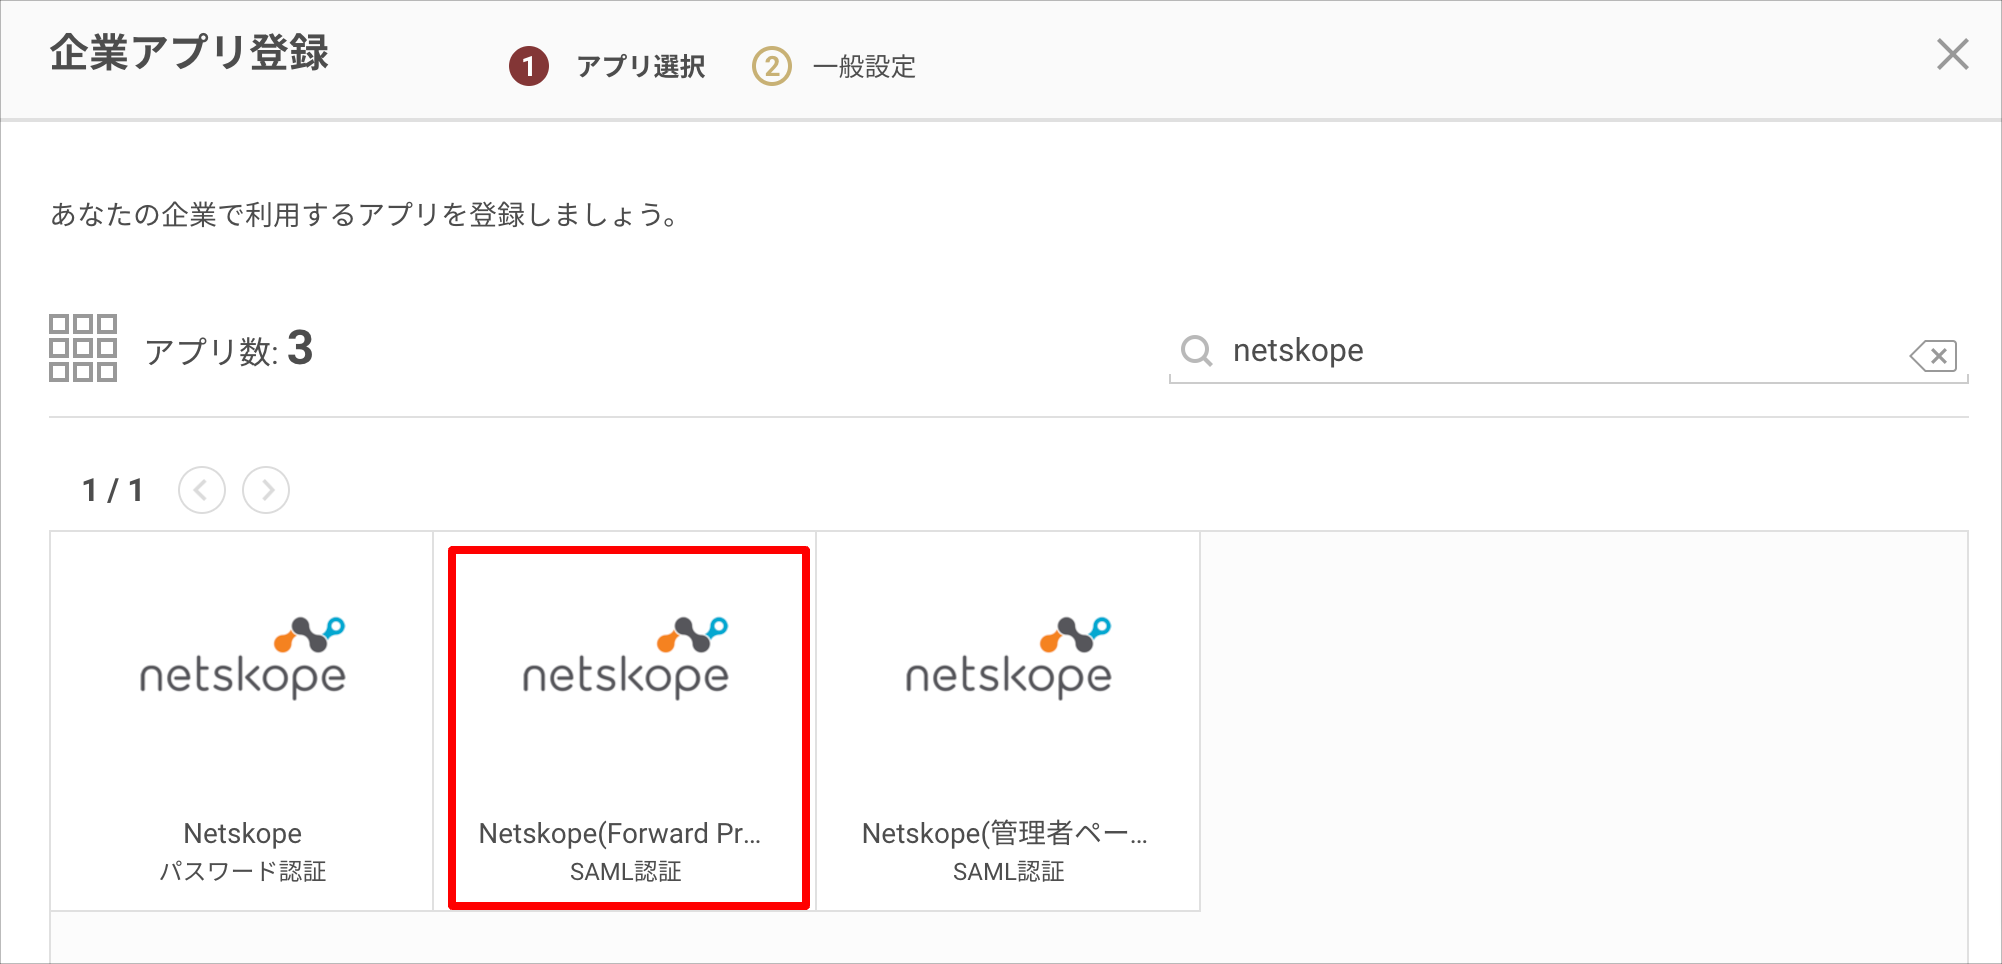The width and height of the screenshot is (2002, 964).
Task: Go to next page of apps
Action: (x=266, y=490)
